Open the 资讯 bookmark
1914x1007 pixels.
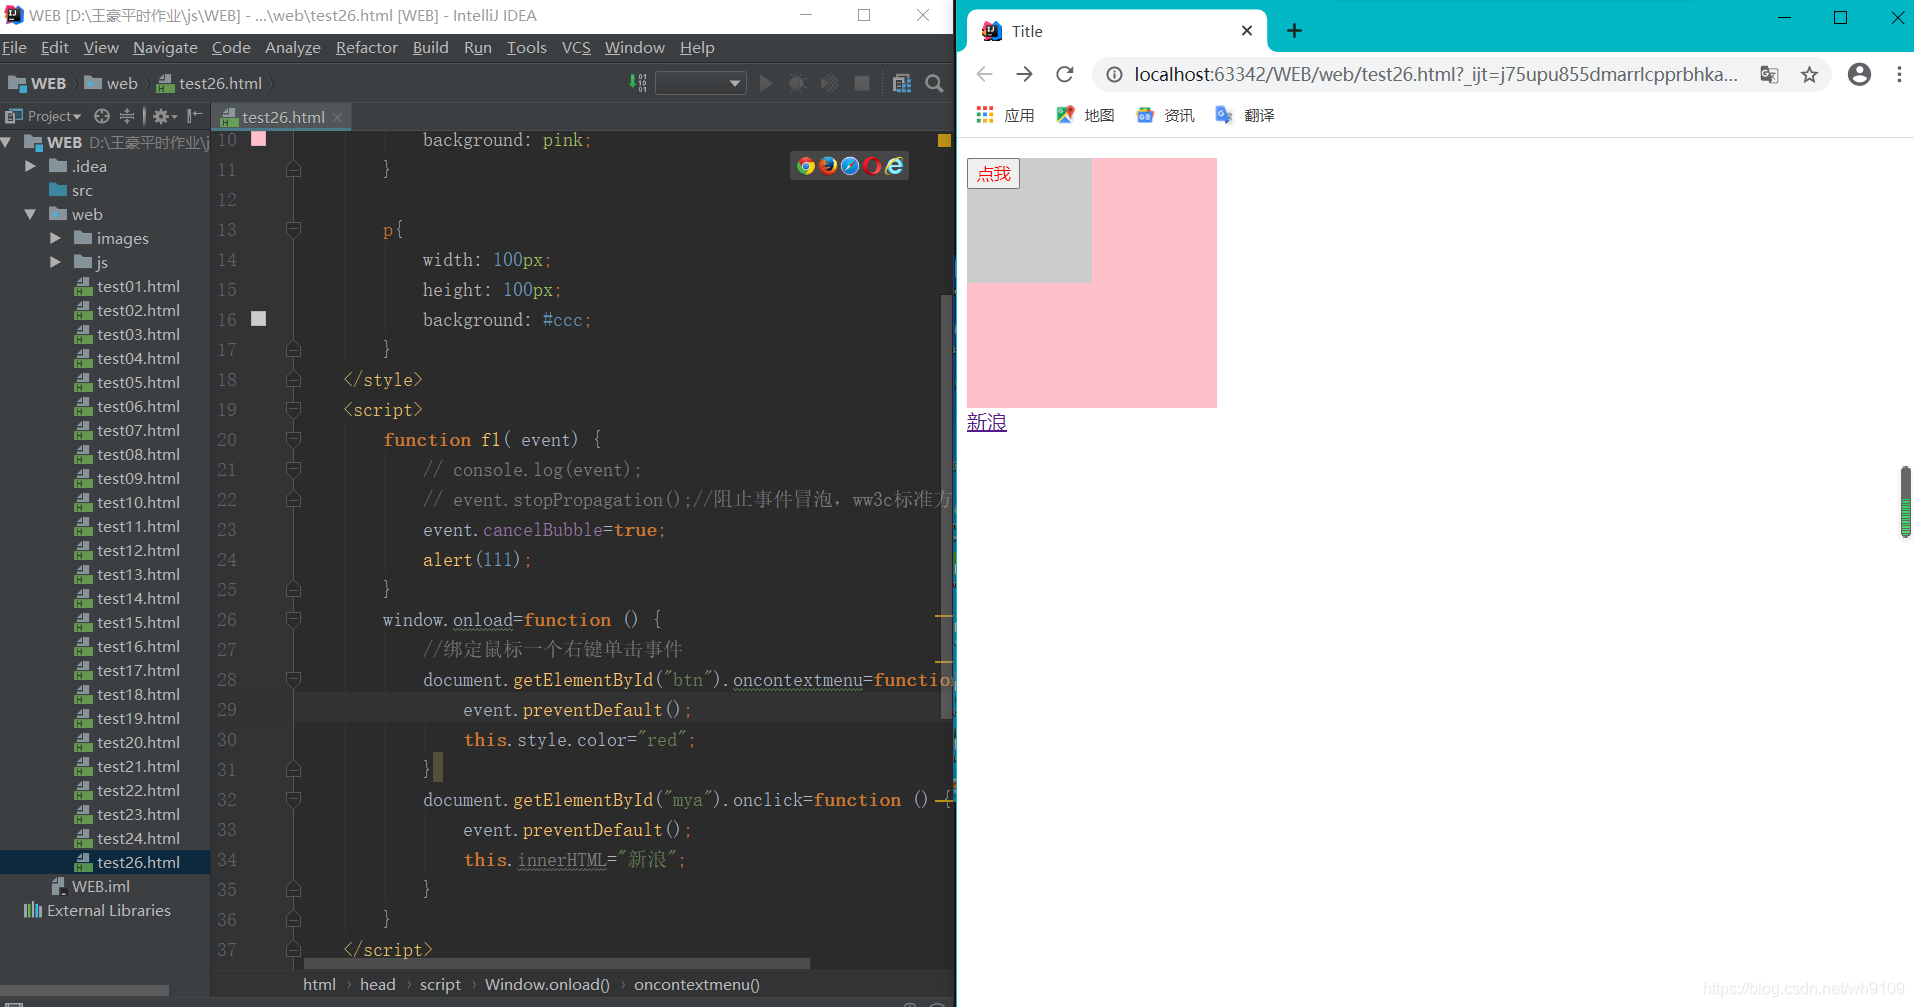click(1165, 115)
